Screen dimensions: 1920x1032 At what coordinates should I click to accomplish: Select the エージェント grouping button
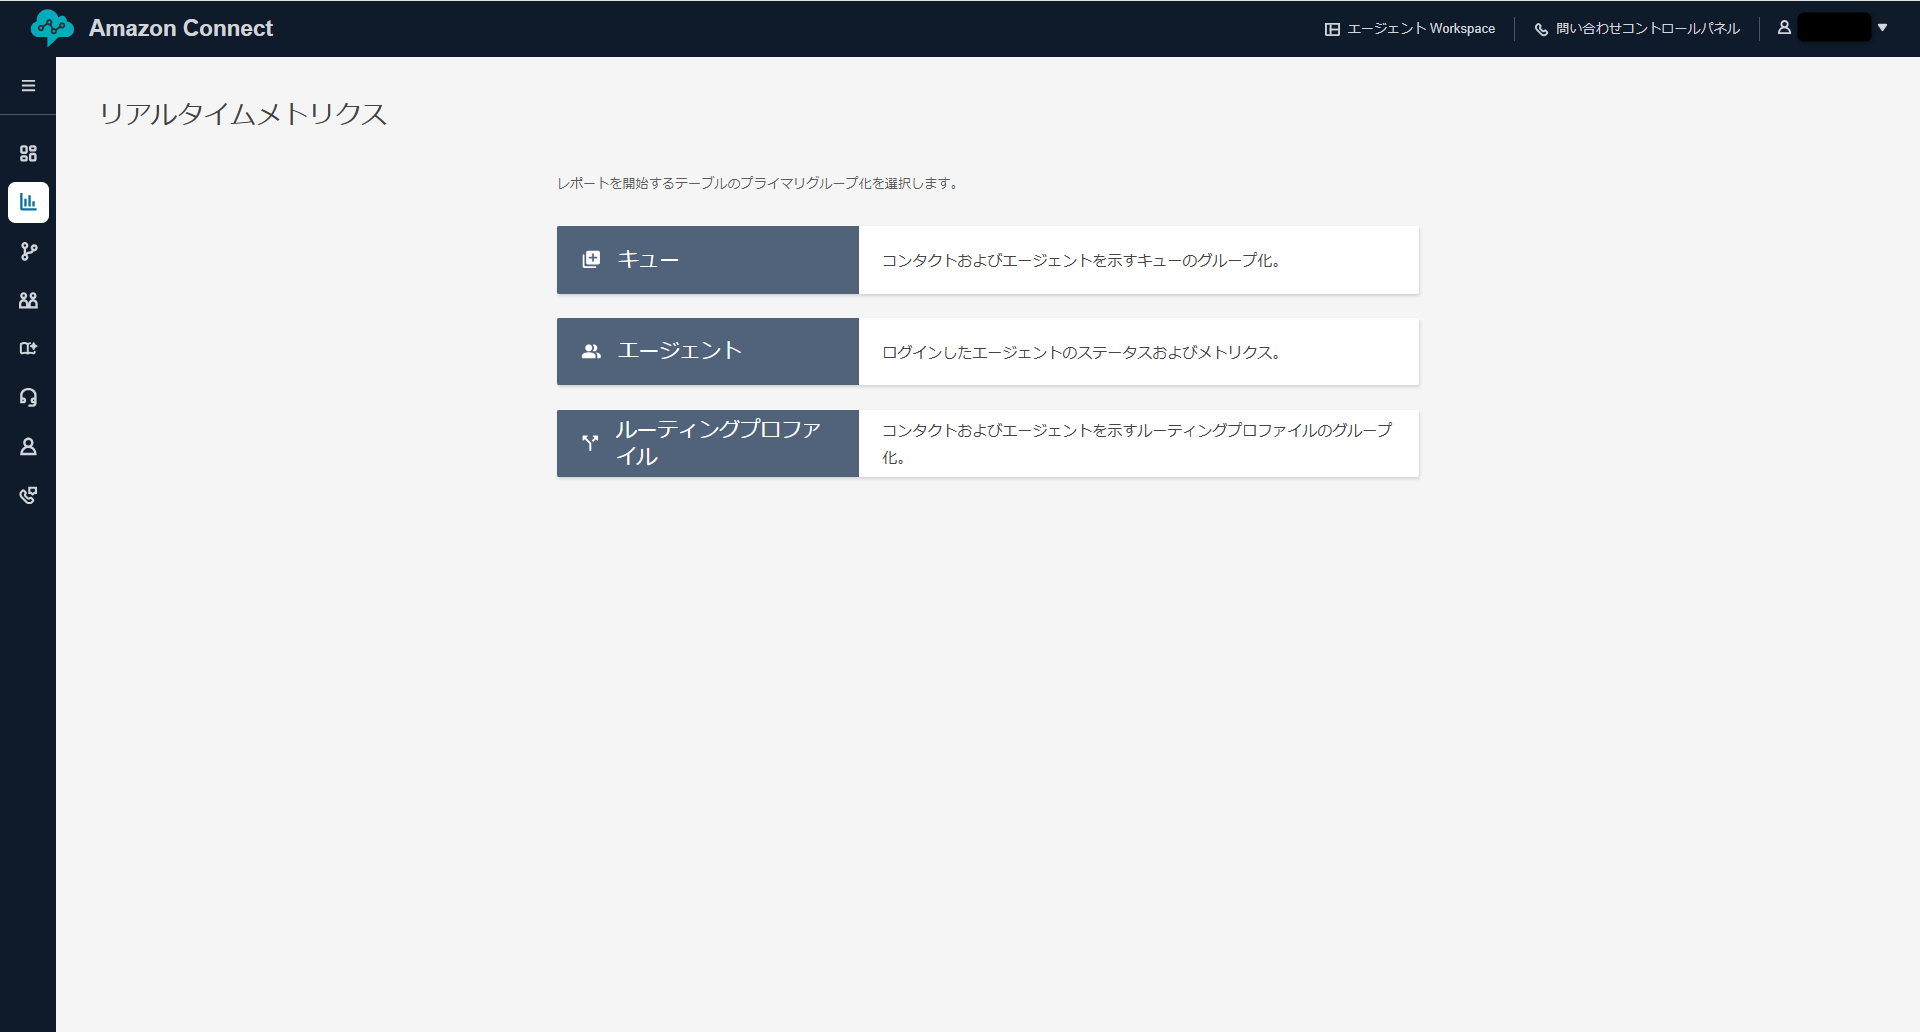[x=707, y=351]
